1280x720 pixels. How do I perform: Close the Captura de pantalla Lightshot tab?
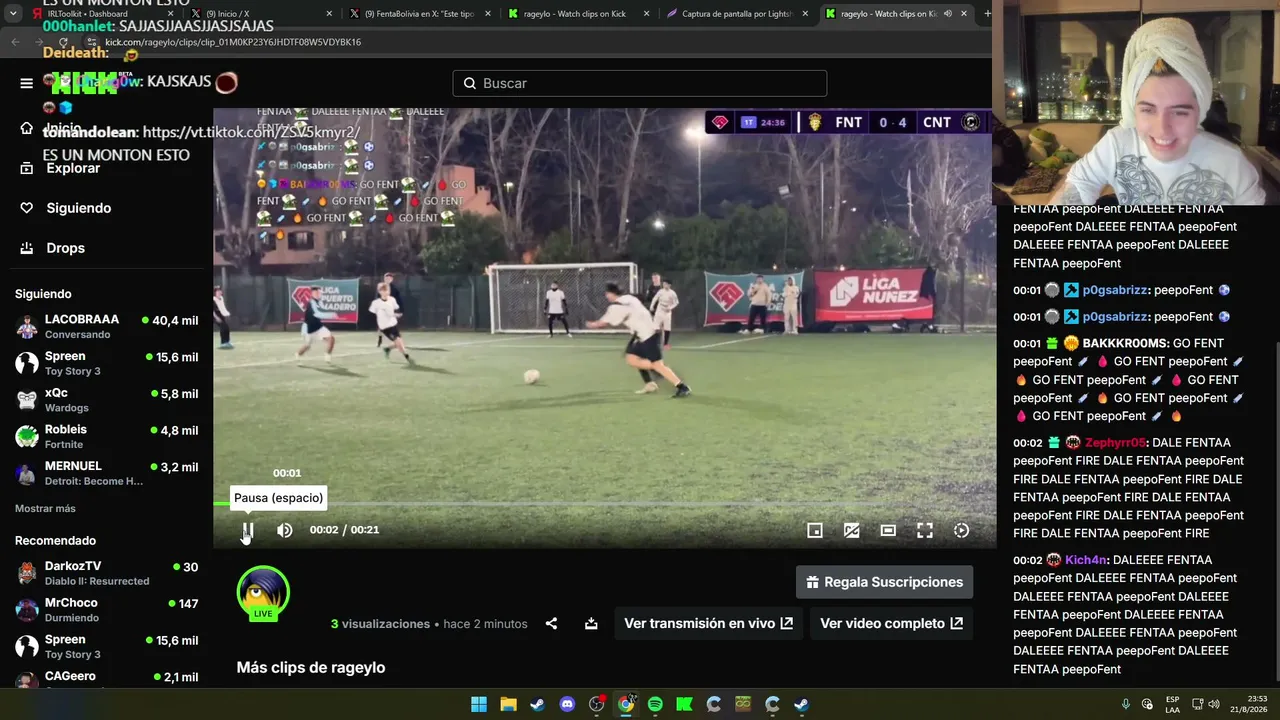(805, 14)
